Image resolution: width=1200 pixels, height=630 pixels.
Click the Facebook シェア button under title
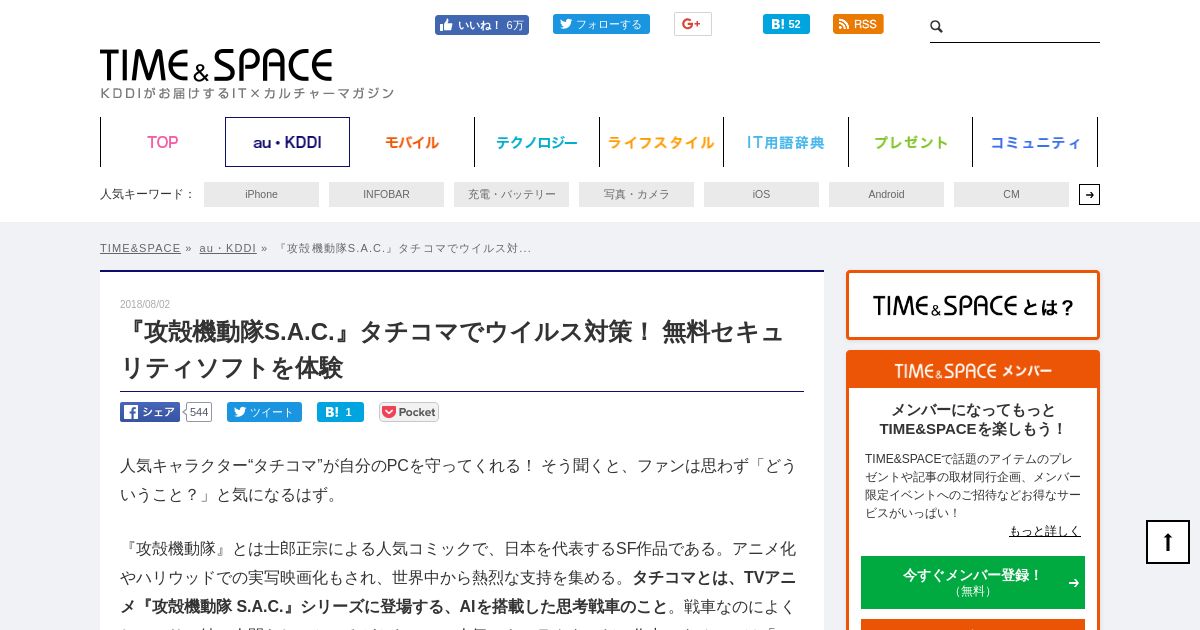150,412
